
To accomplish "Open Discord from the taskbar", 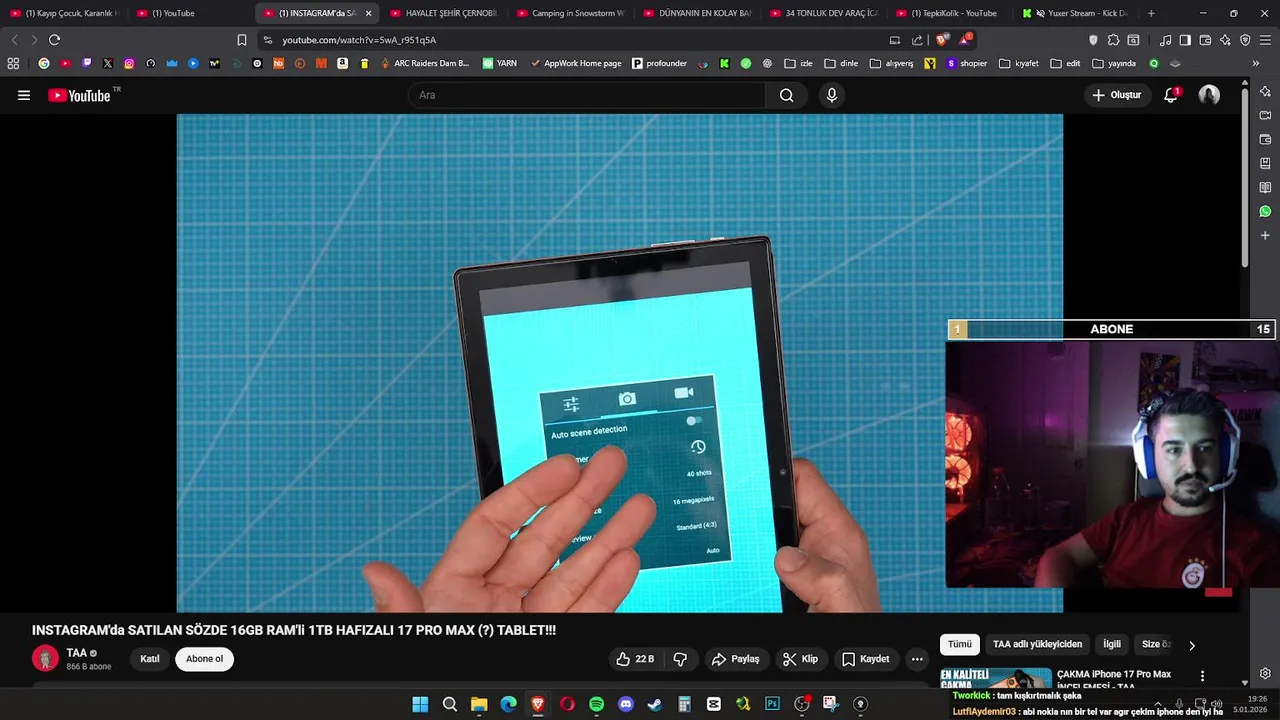I will 626,704.
